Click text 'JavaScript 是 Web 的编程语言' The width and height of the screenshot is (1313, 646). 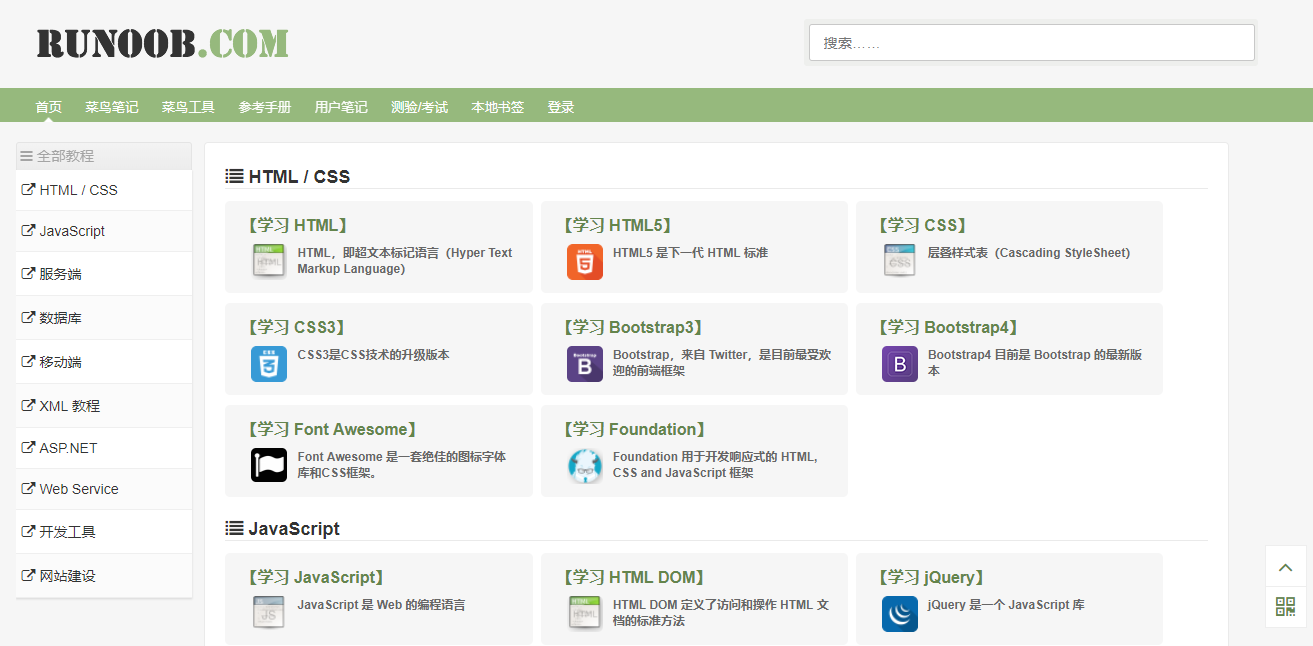pos(381,605)
